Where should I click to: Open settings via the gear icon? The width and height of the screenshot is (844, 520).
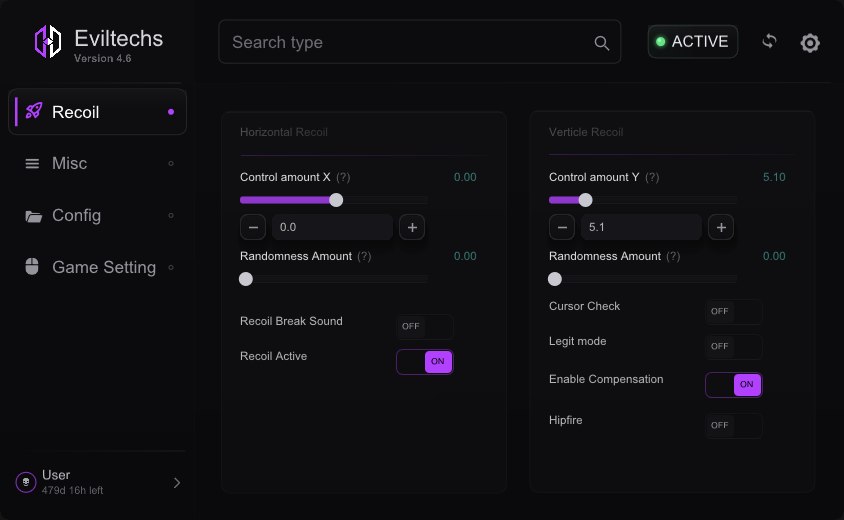click(x=810, y=43)
